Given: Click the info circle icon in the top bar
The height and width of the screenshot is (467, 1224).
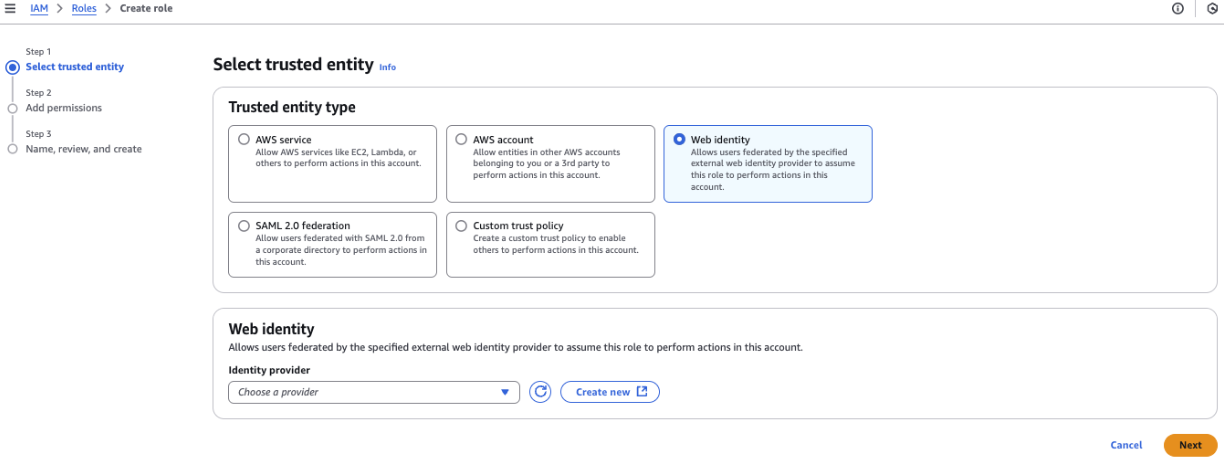Looking at the screenshot, I should coord(1178,8).
